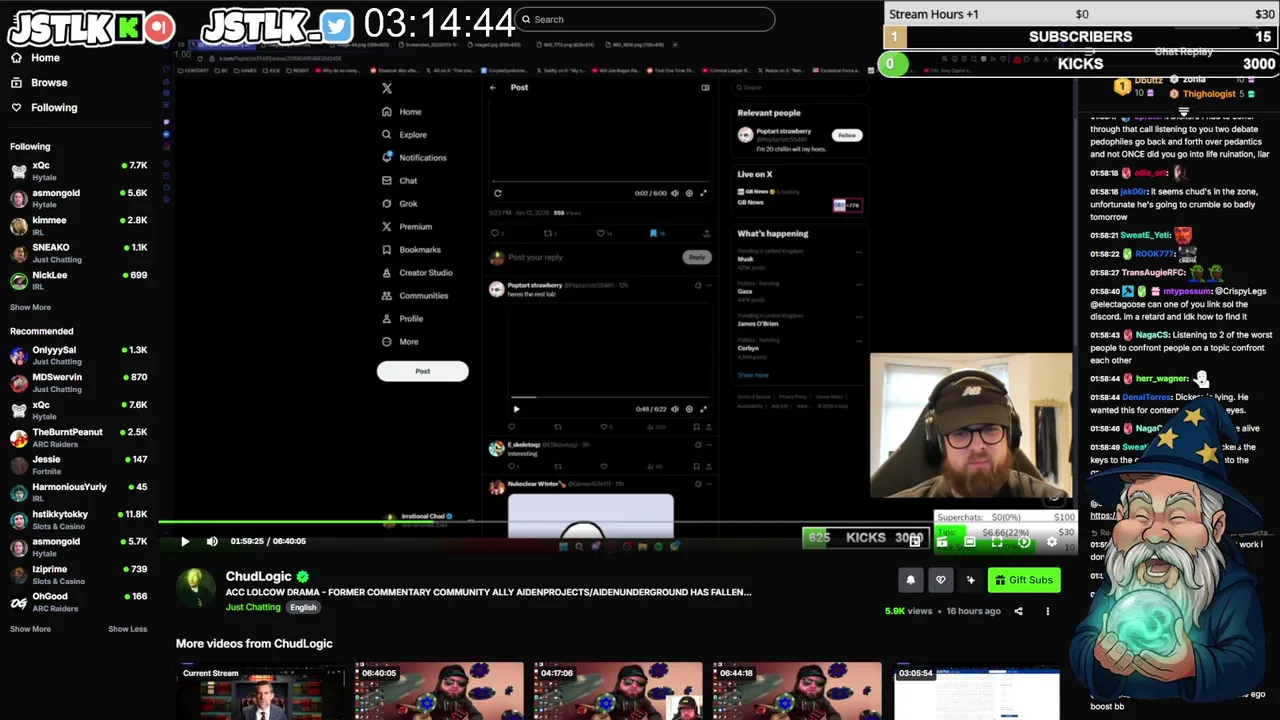Click Show more under What's happening

click(753, 375)
